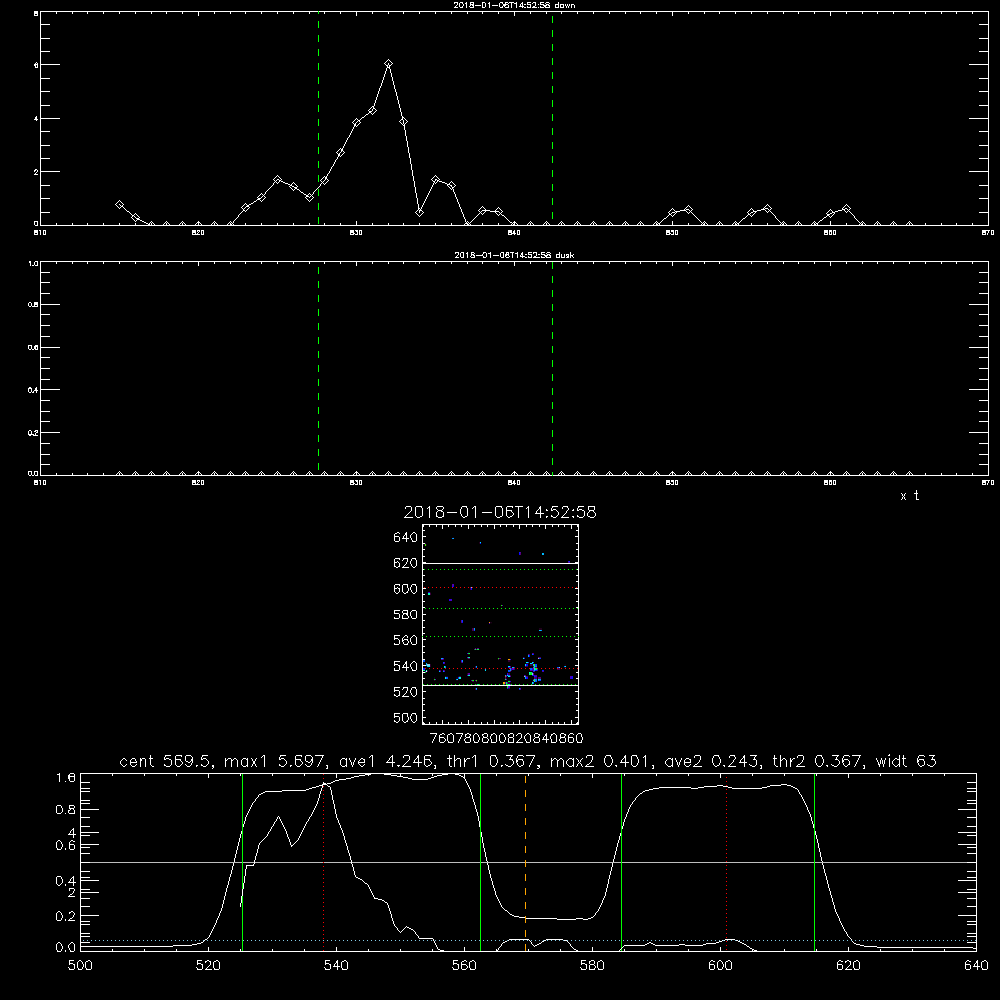
Task: Select solid green line near 615 in profile plot
Action: tap(814, 862)
